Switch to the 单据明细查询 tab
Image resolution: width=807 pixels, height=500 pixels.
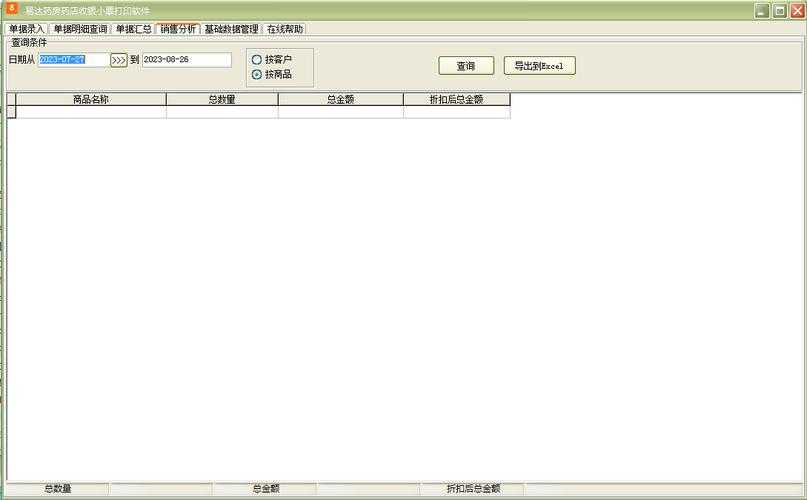(x=80, y=29)
